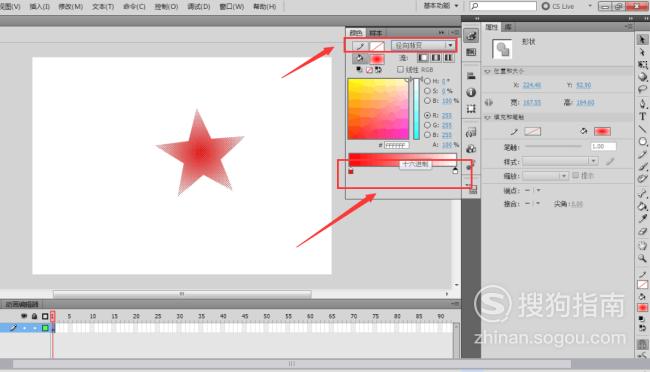Image resolution: width=650 pixels, height=372 pixels.
Task: Select the Eraser tool
Action: click(x=642, y=231)
